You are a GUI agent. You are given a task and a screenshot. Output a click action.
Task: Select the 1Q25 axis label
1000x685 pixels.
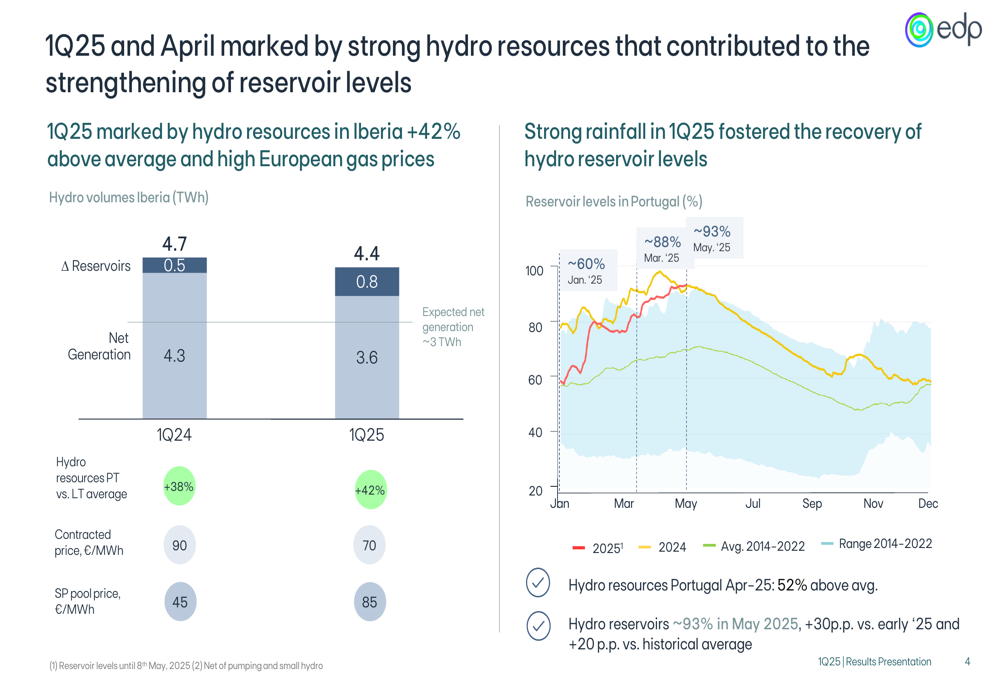pos(366,435)
